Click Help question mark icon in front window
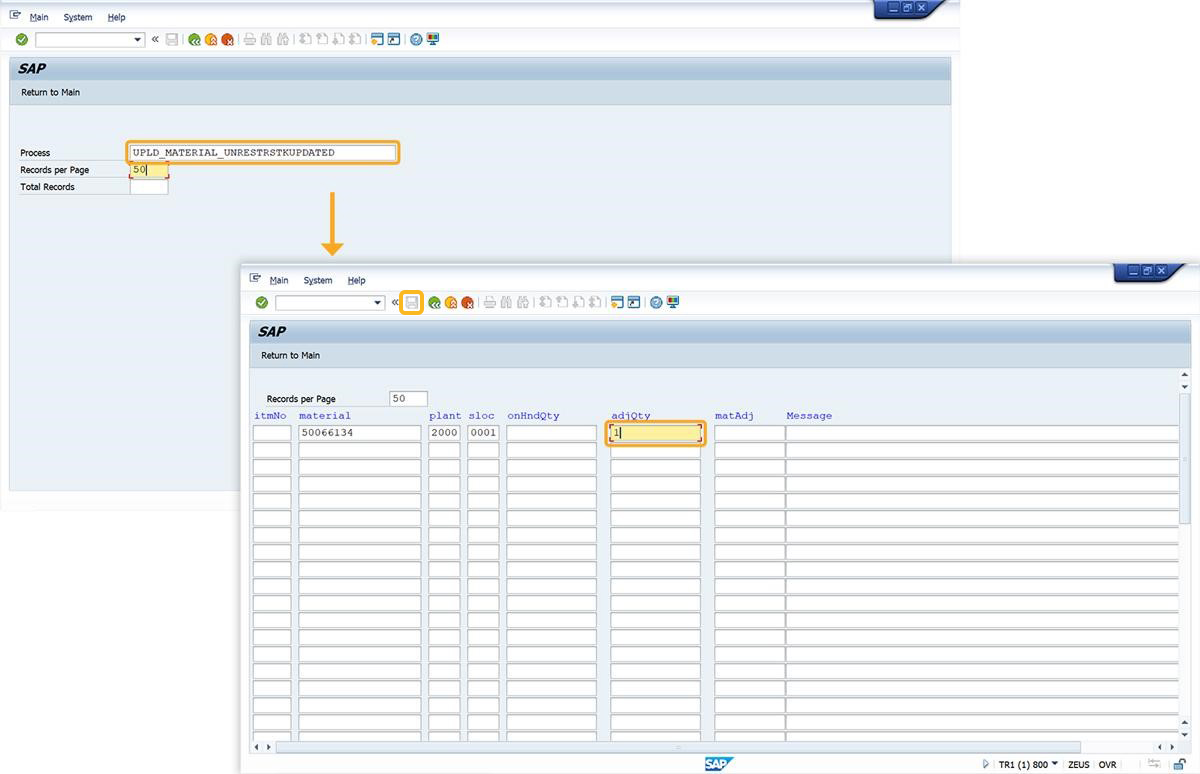The width and height of the screenshot is (1200, 774). [656, 302]
